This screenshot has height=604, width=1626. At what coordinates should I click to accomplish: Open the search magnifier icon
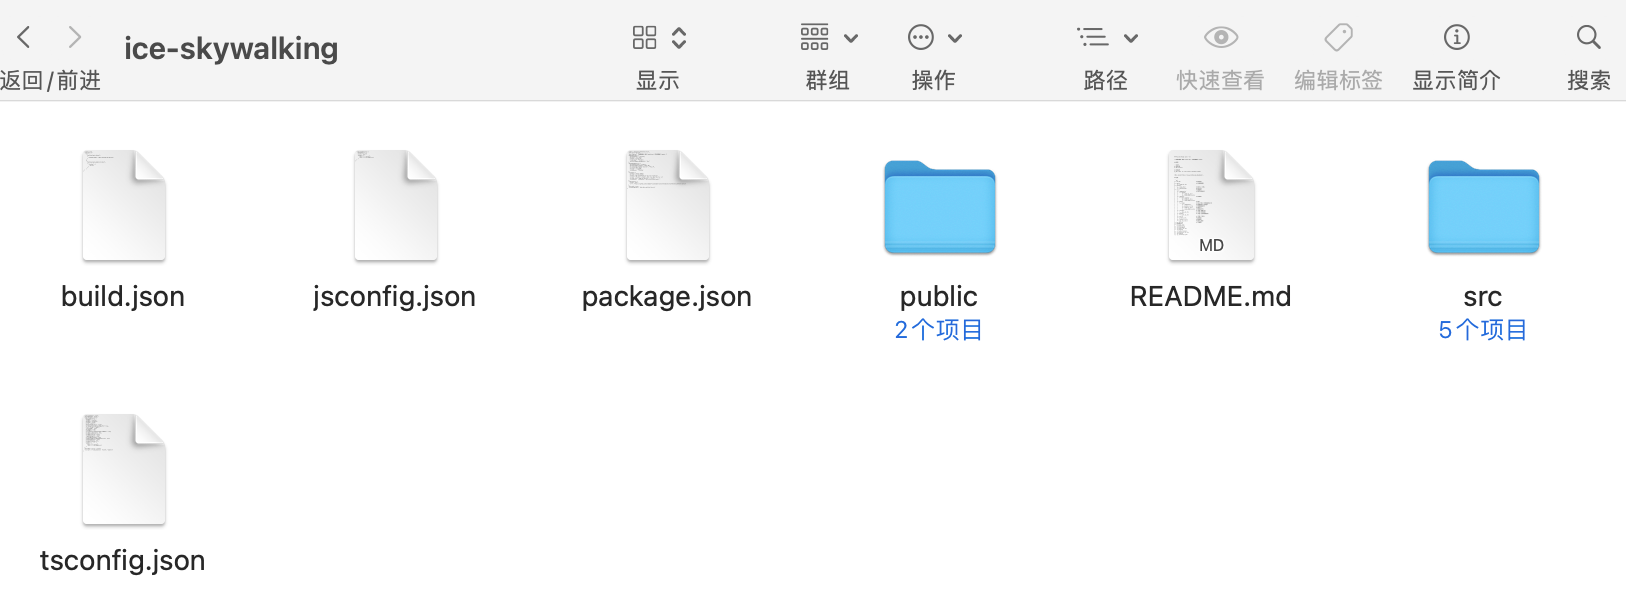coord(1588,38)
